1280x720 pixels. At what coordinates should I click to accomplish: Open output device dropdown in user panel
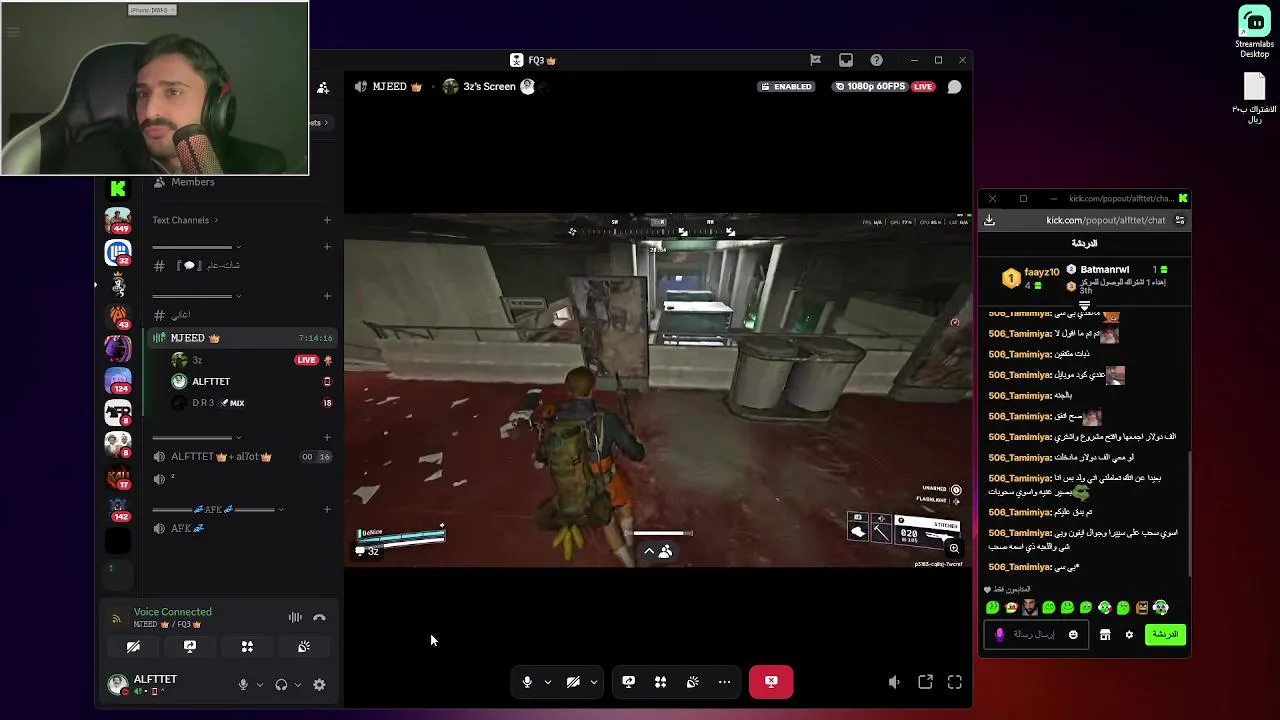pyautogui.click(x=297, y=685)
